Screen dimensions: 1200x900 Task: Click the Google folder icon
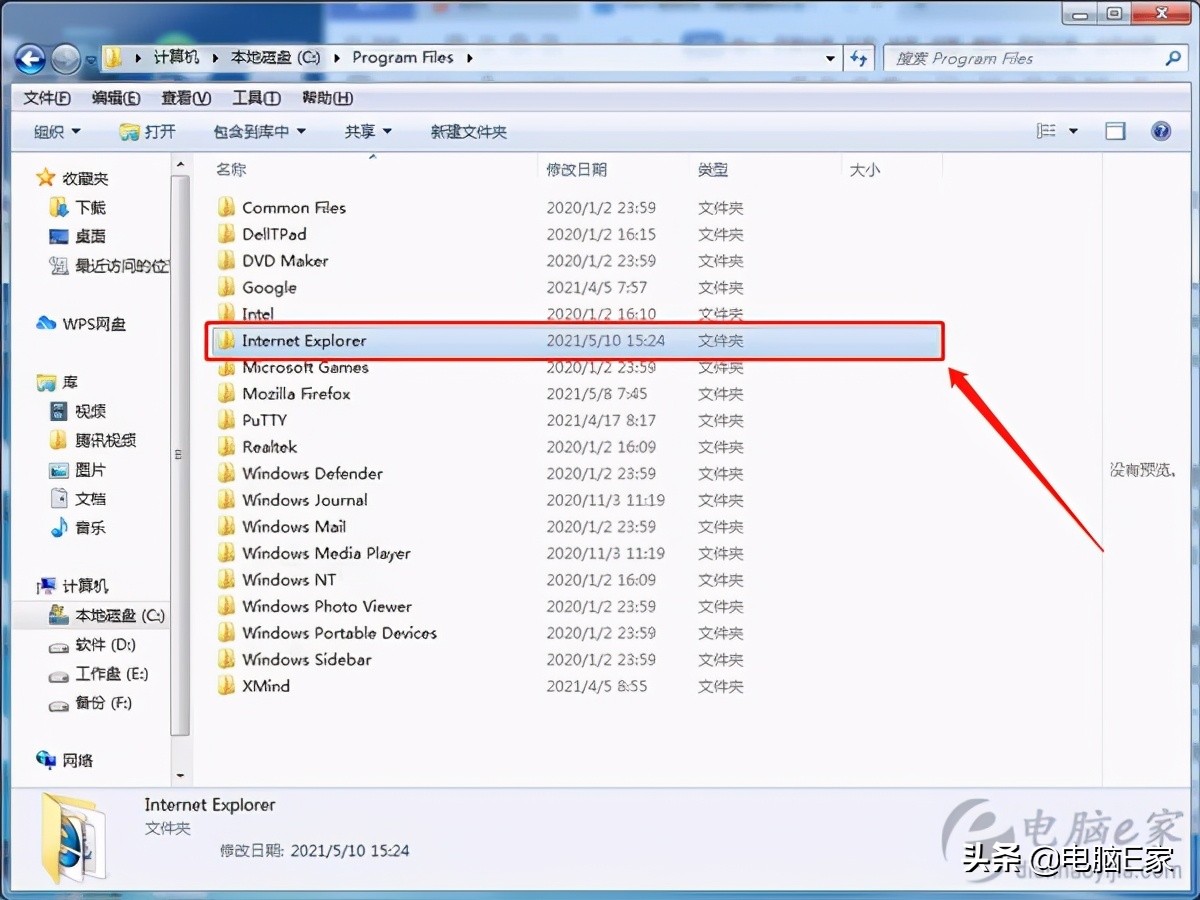[x=226, y=287]
